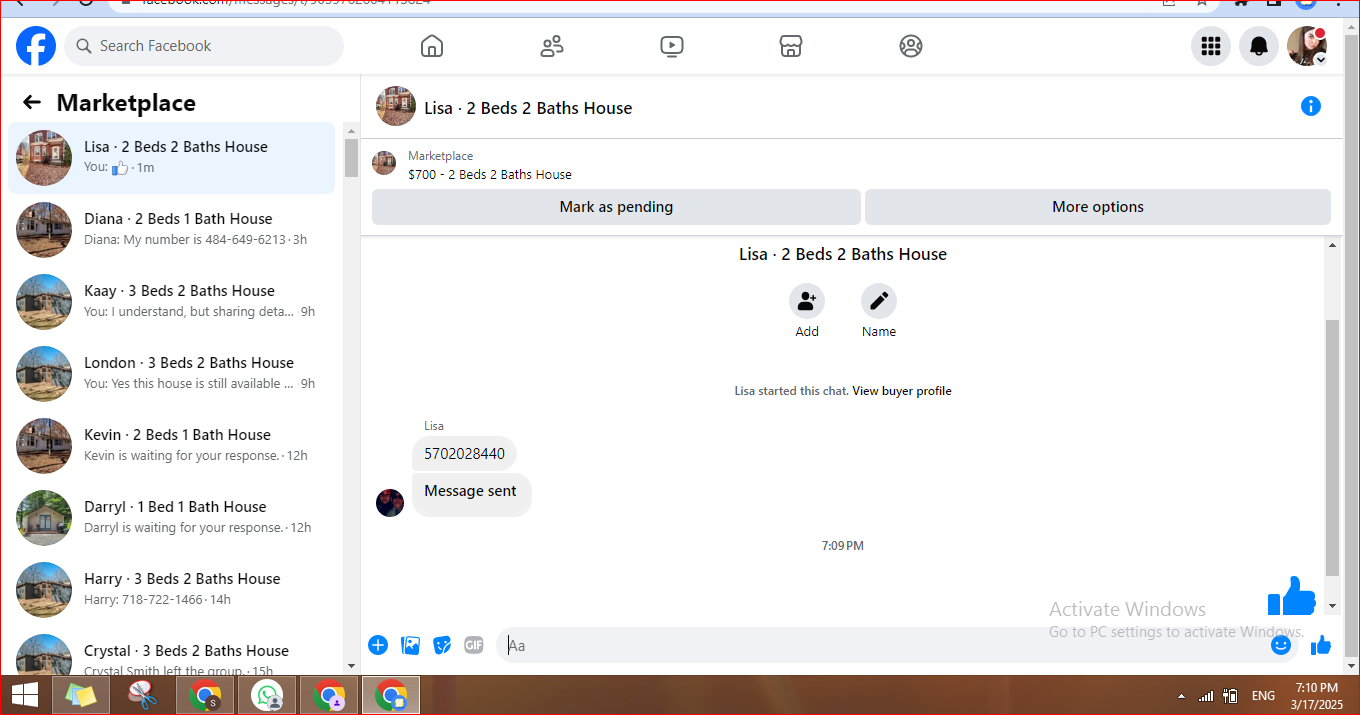Click the taskbar clock 7:10 PM

point(1316,688)
